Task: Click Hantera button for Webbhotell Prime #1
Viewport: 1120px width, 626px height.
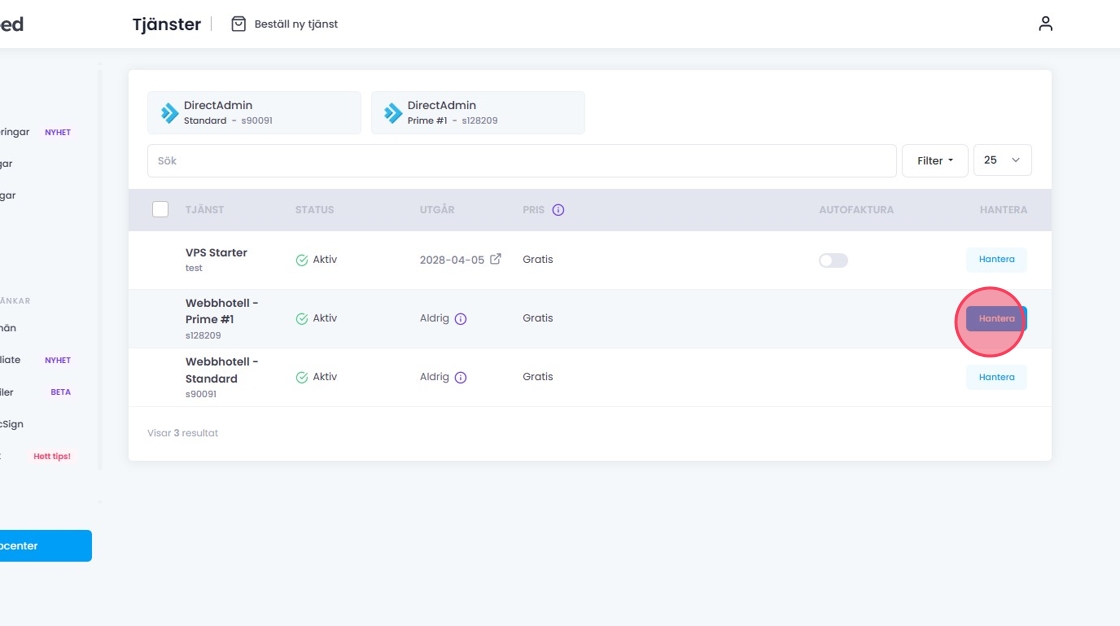Action: pyautogui.click(x=996, y=319)
